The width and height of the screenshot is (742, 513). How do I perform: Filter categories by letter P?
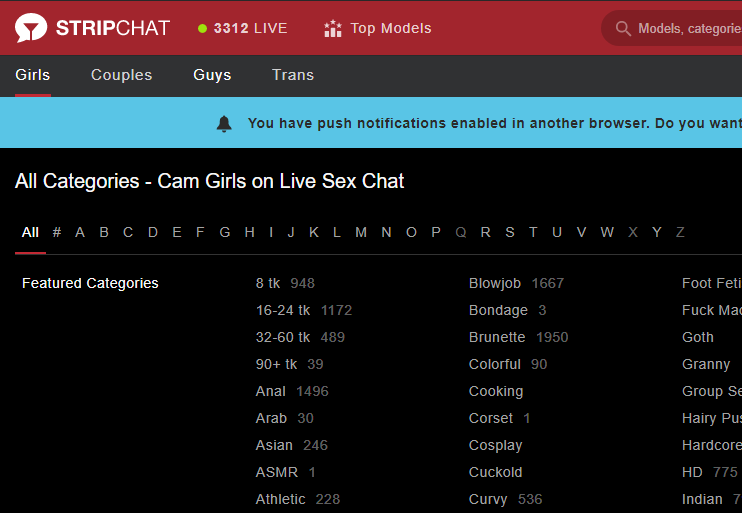pyautogui.click(x=436, y=232)
